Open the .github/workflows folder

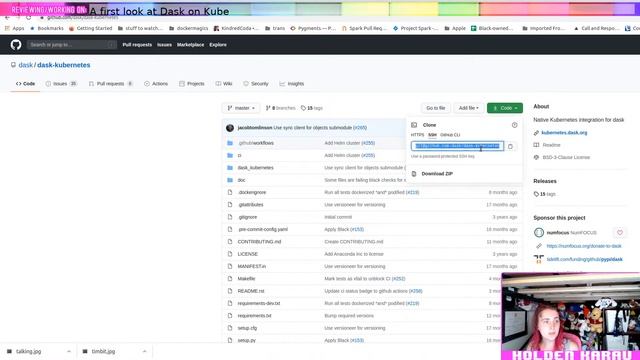click(x=256, y=143)
